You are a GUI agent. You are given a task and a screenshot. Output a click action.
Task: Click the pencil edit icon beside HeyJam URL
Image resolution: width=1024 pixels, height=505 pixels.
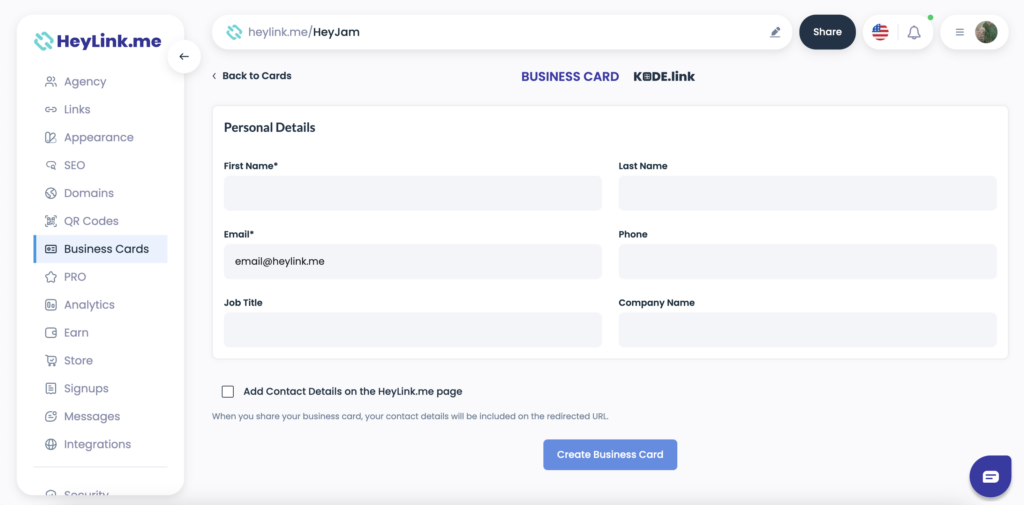[x=775, y=32]
